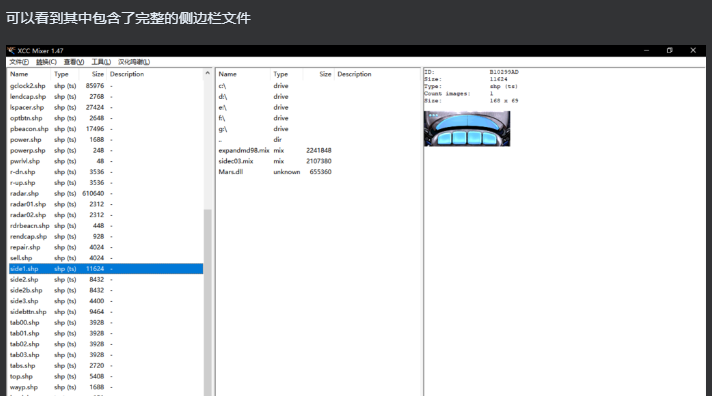Viewport: 712px width, 396px height.
Task: Select tab02.shp file row
Action: coord(106,344)
